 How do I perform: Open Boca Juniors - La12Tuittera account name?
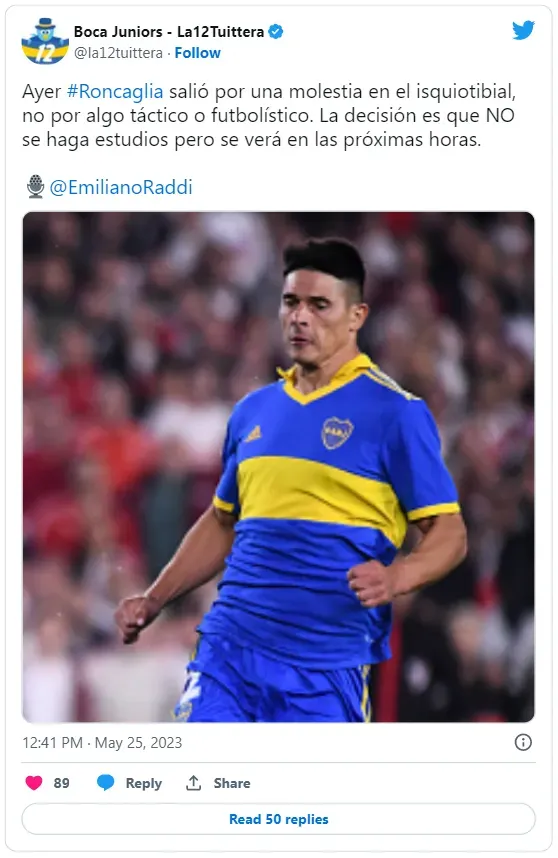click(x=169, y=32)
